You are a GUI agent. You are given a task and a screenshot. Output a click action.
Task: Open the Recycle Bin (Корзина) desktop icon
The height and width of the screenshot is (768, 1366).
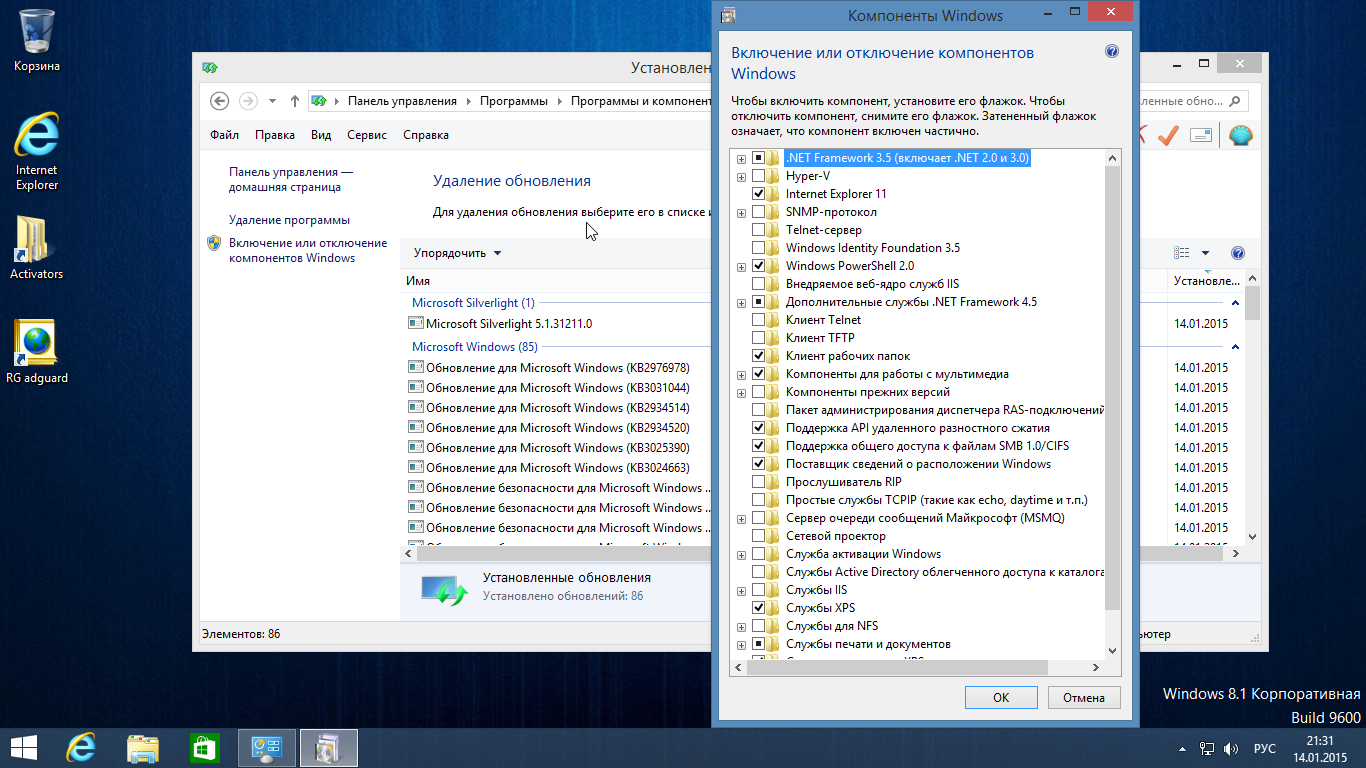[x=37, y=40]
